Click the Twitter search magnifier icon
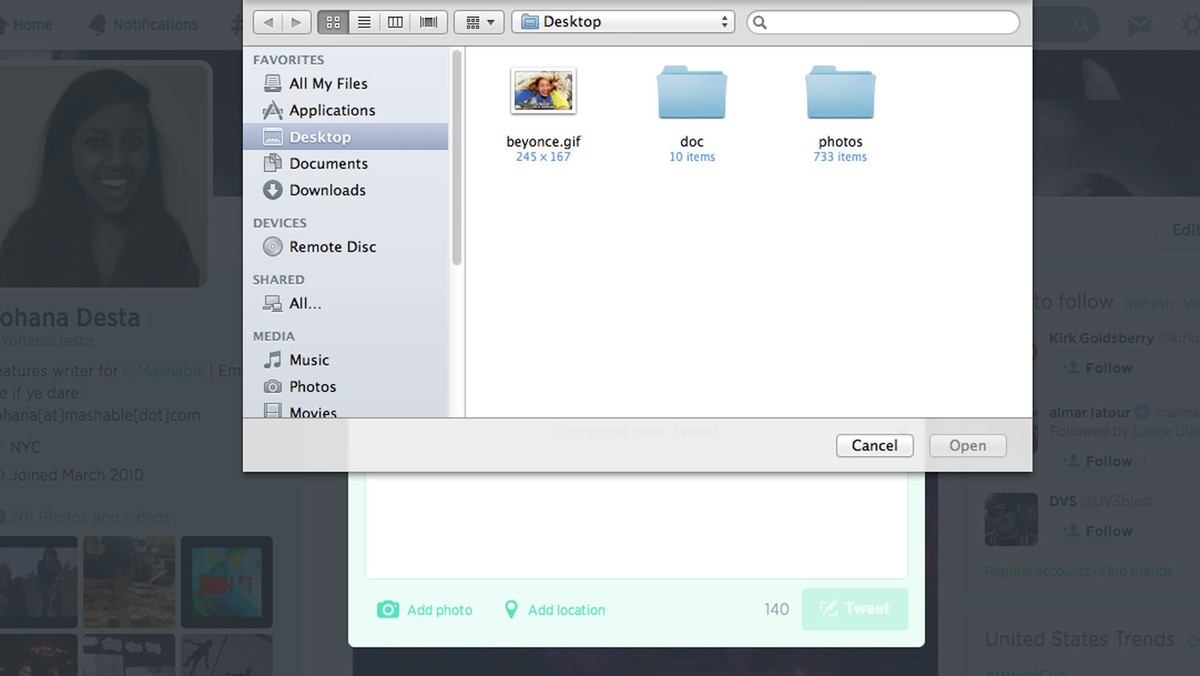 pyautogui.click(x=1081, y=24)
